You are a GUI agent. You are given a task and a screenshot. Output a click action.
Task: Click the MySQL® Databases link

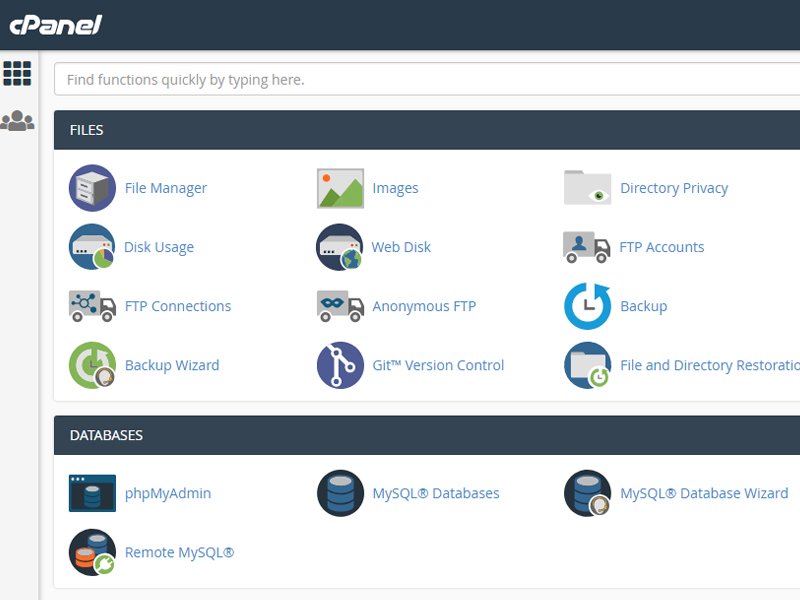pos(436,493)
